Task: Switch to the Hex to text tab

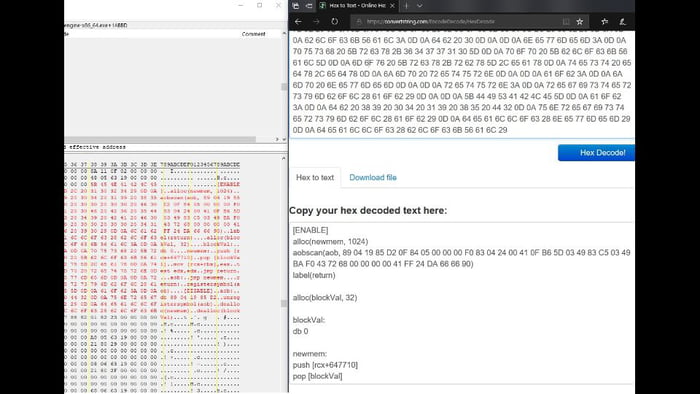Action: (315, 178)
